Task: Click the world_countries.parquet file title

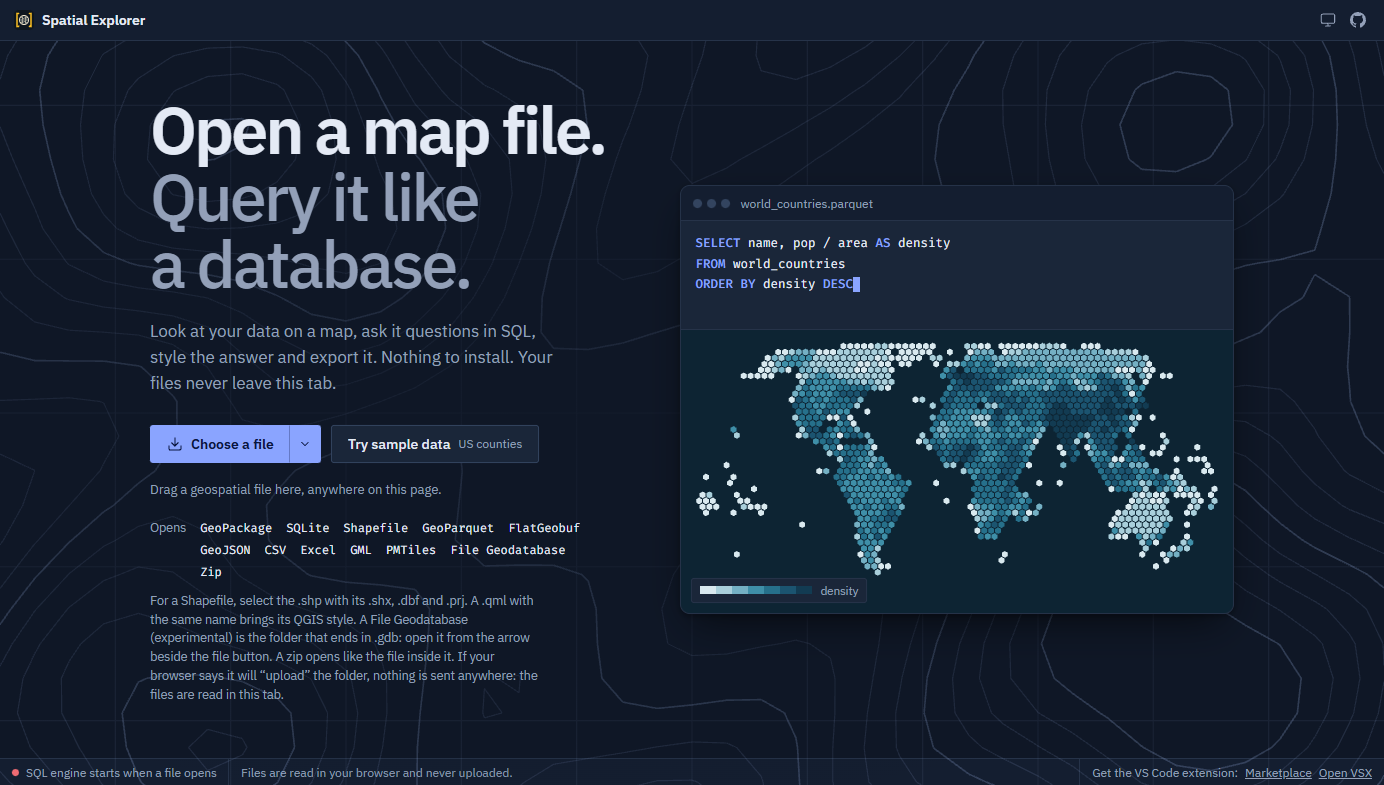Action: pyautogui.click(x=806, y=204)
